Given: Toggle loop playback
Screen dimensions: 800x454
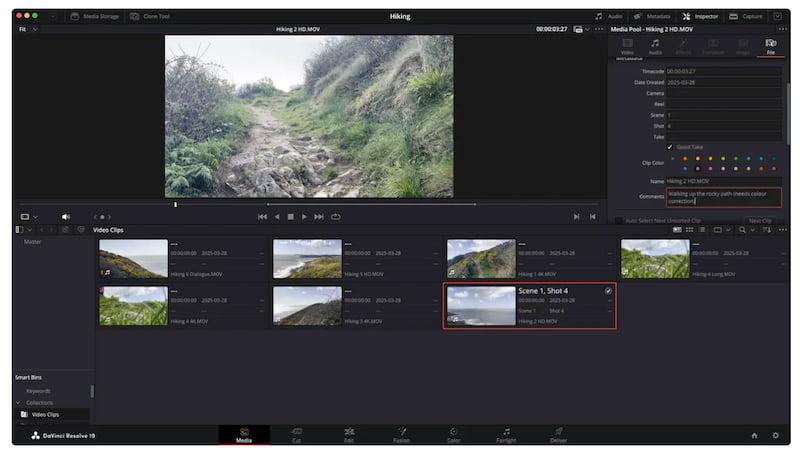Looking at the screenshot, I should (x=335, y=217).
